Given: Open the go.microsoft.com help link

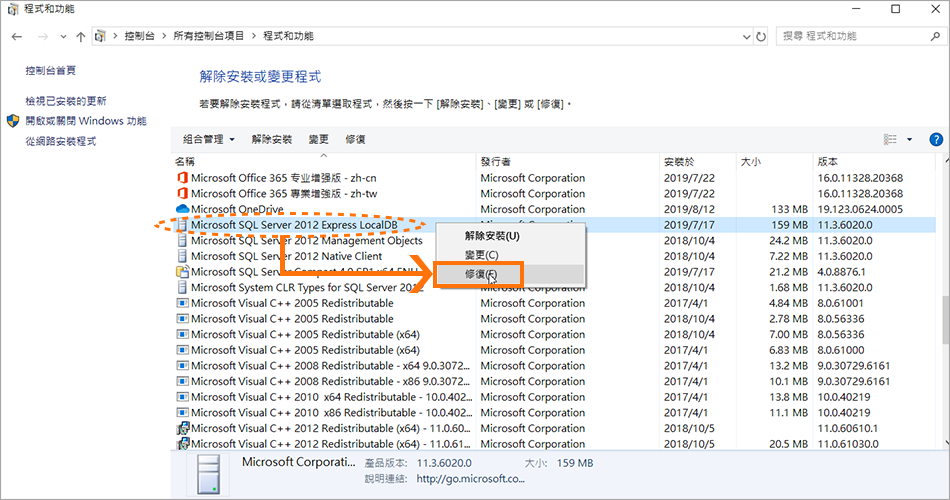Looking at the screenshot, I should (471, 479).
